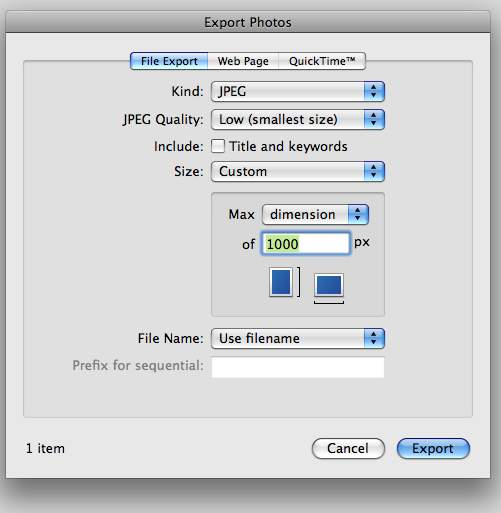Open the Kind JPEG dropdown
The image size is (501, 513).
pos(298,91)
